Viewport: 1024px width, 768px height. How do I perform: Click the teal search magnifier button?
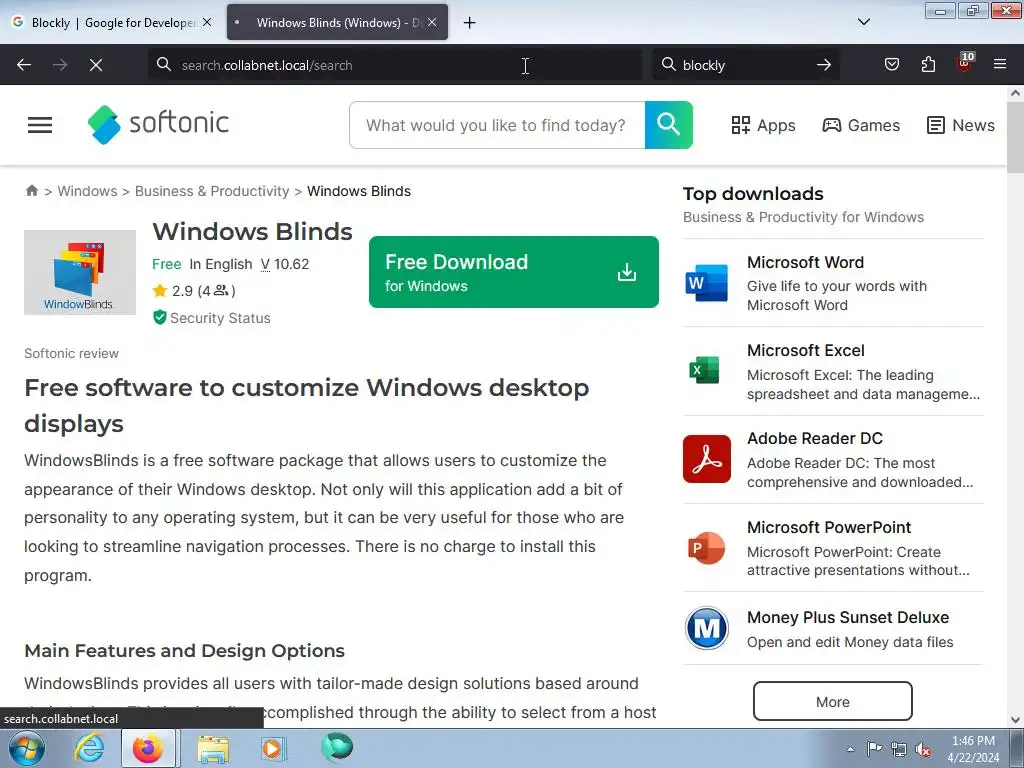tap(668, 125)
